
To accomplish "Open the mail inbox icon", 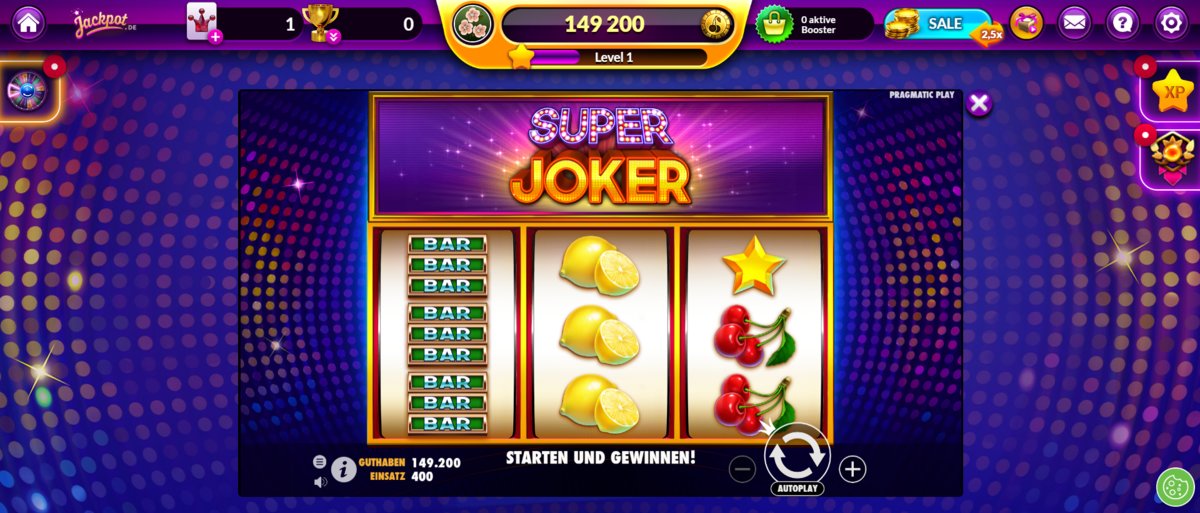I will point(1075,22).
